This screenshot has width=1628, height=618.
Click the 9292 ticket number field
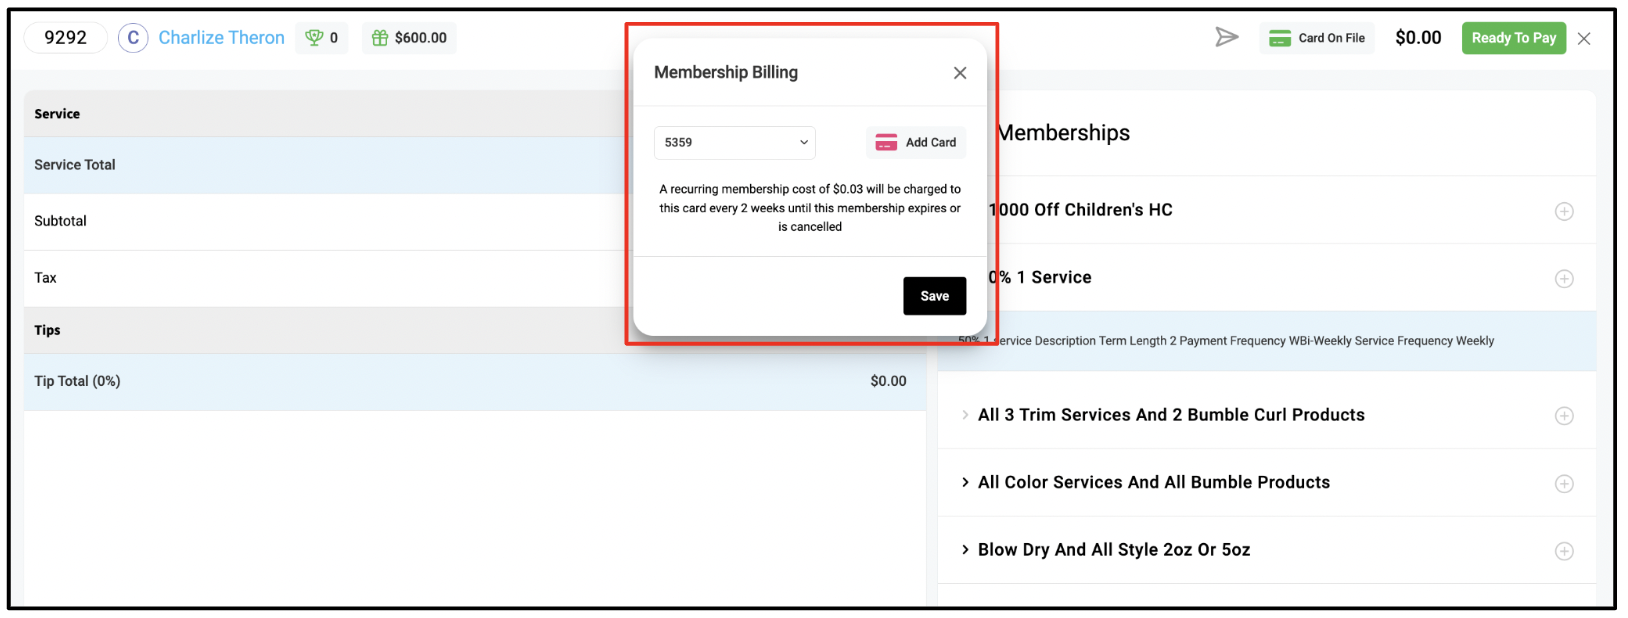(66, 38)
